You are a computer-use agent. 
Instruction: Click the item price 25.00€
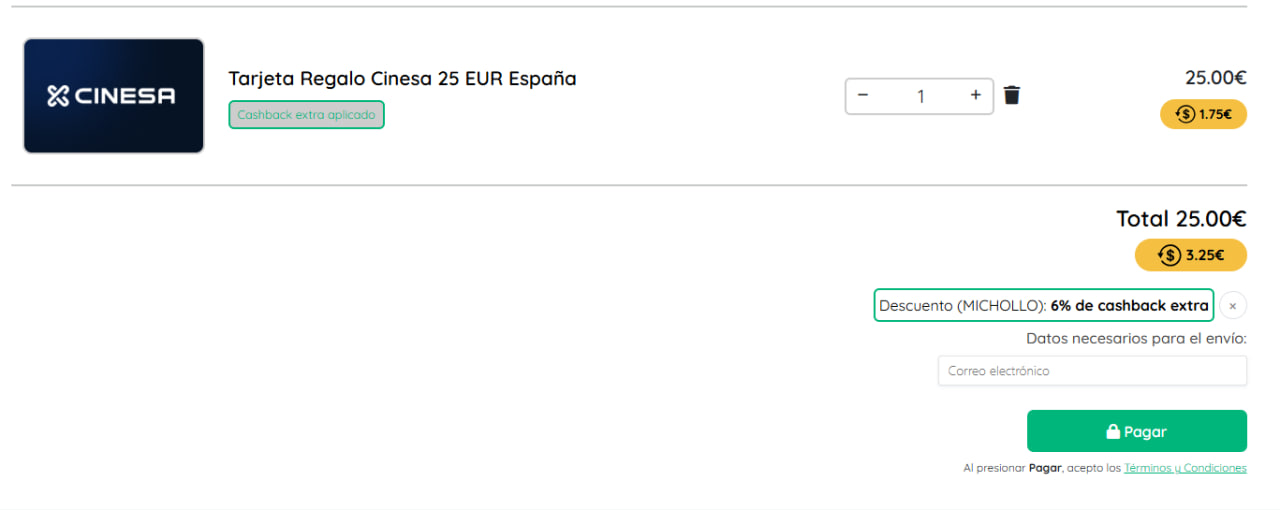[x=1215, y=78]
